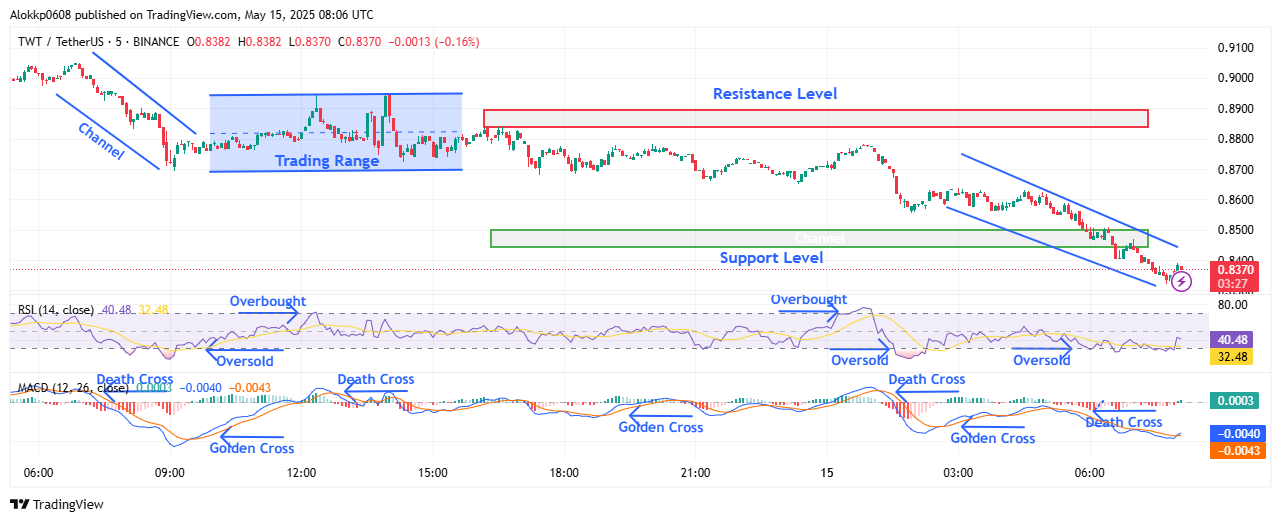Click the 18:00 time axis label

(564, 472)
